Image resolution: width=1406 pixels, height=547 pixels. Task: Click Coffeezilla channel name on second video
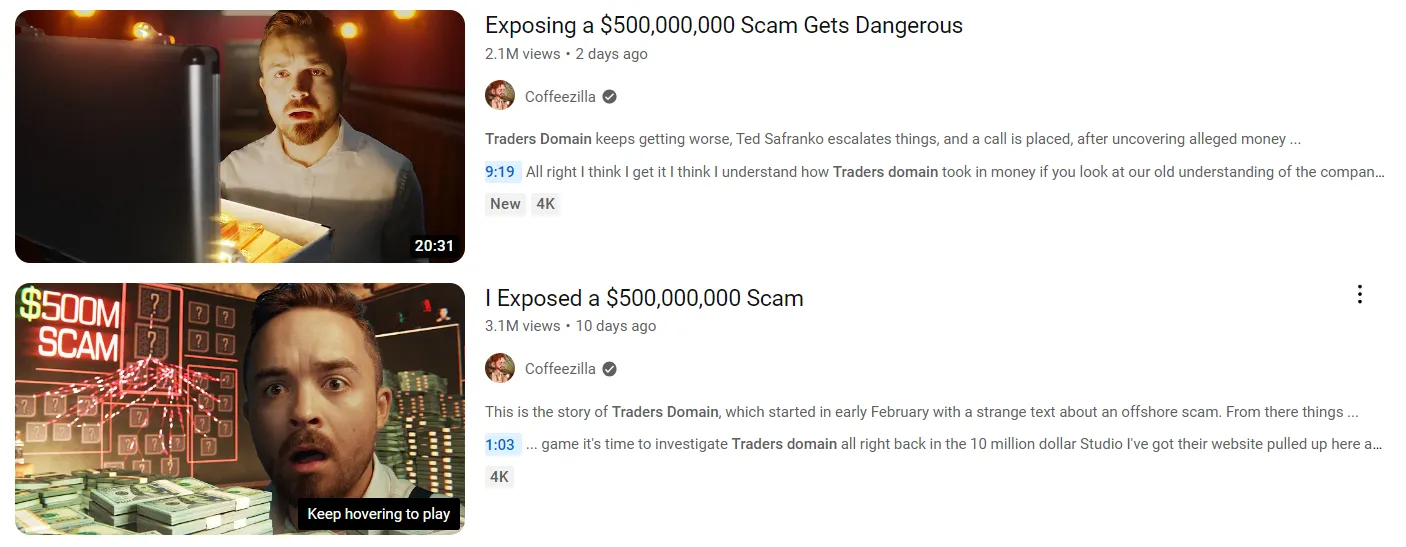560,369
